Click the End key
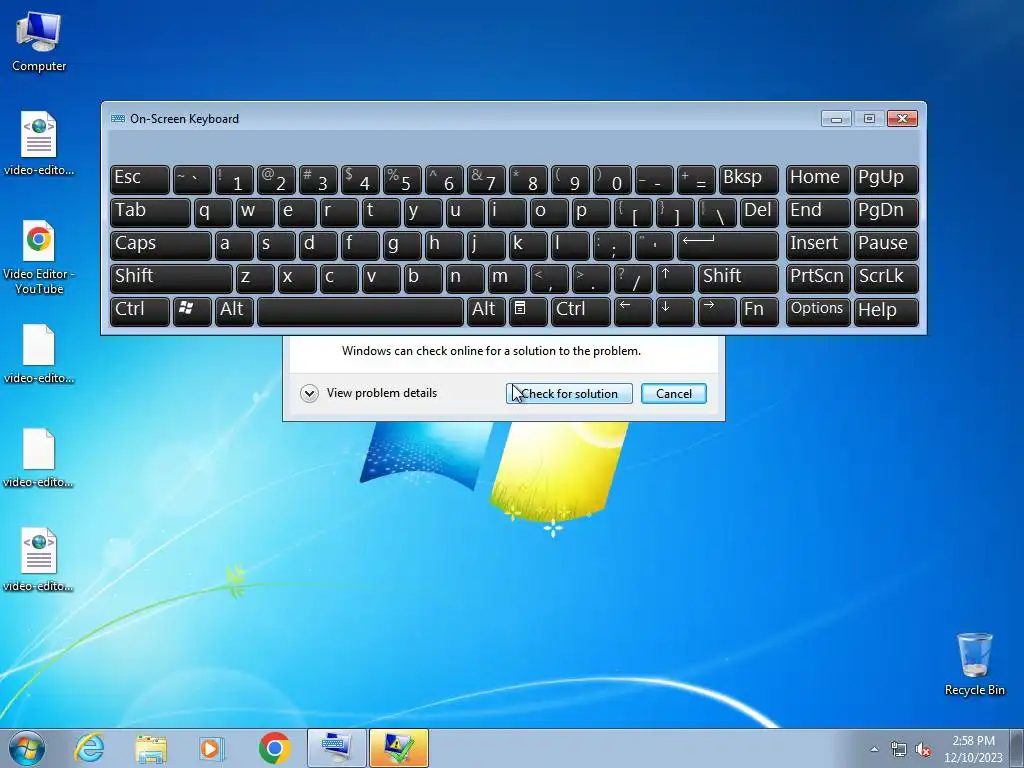 point(818,212)
